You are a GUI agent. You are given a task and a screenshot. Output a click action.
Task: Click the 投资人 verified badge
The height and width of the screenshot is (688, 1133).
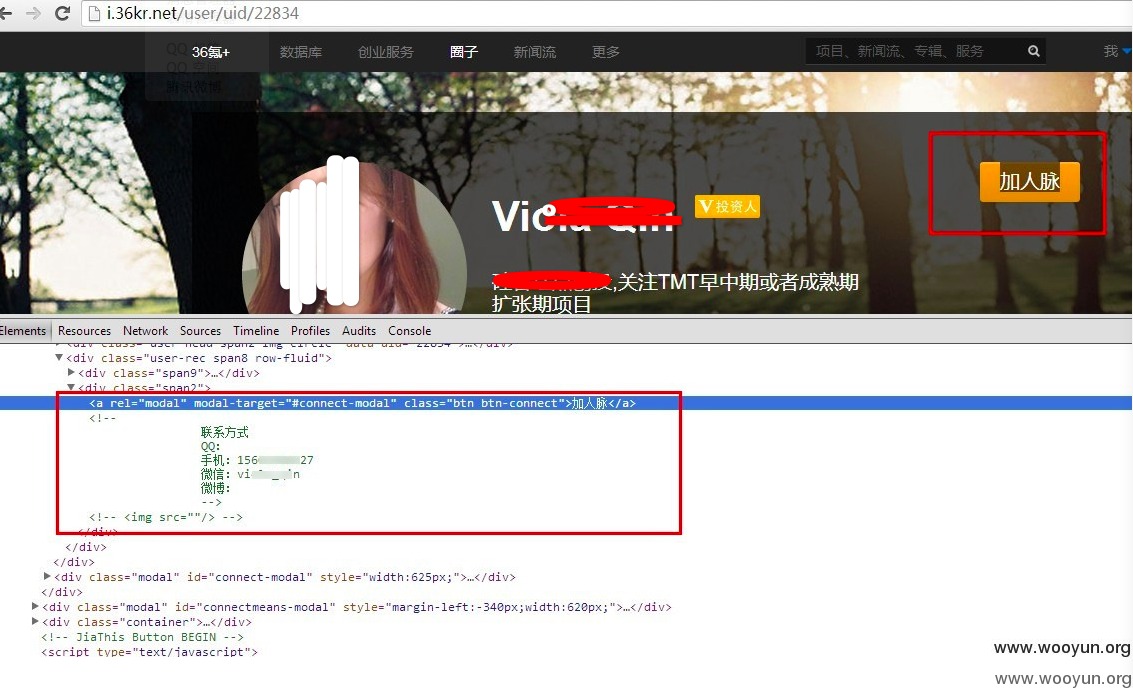[x=727, y=207]
